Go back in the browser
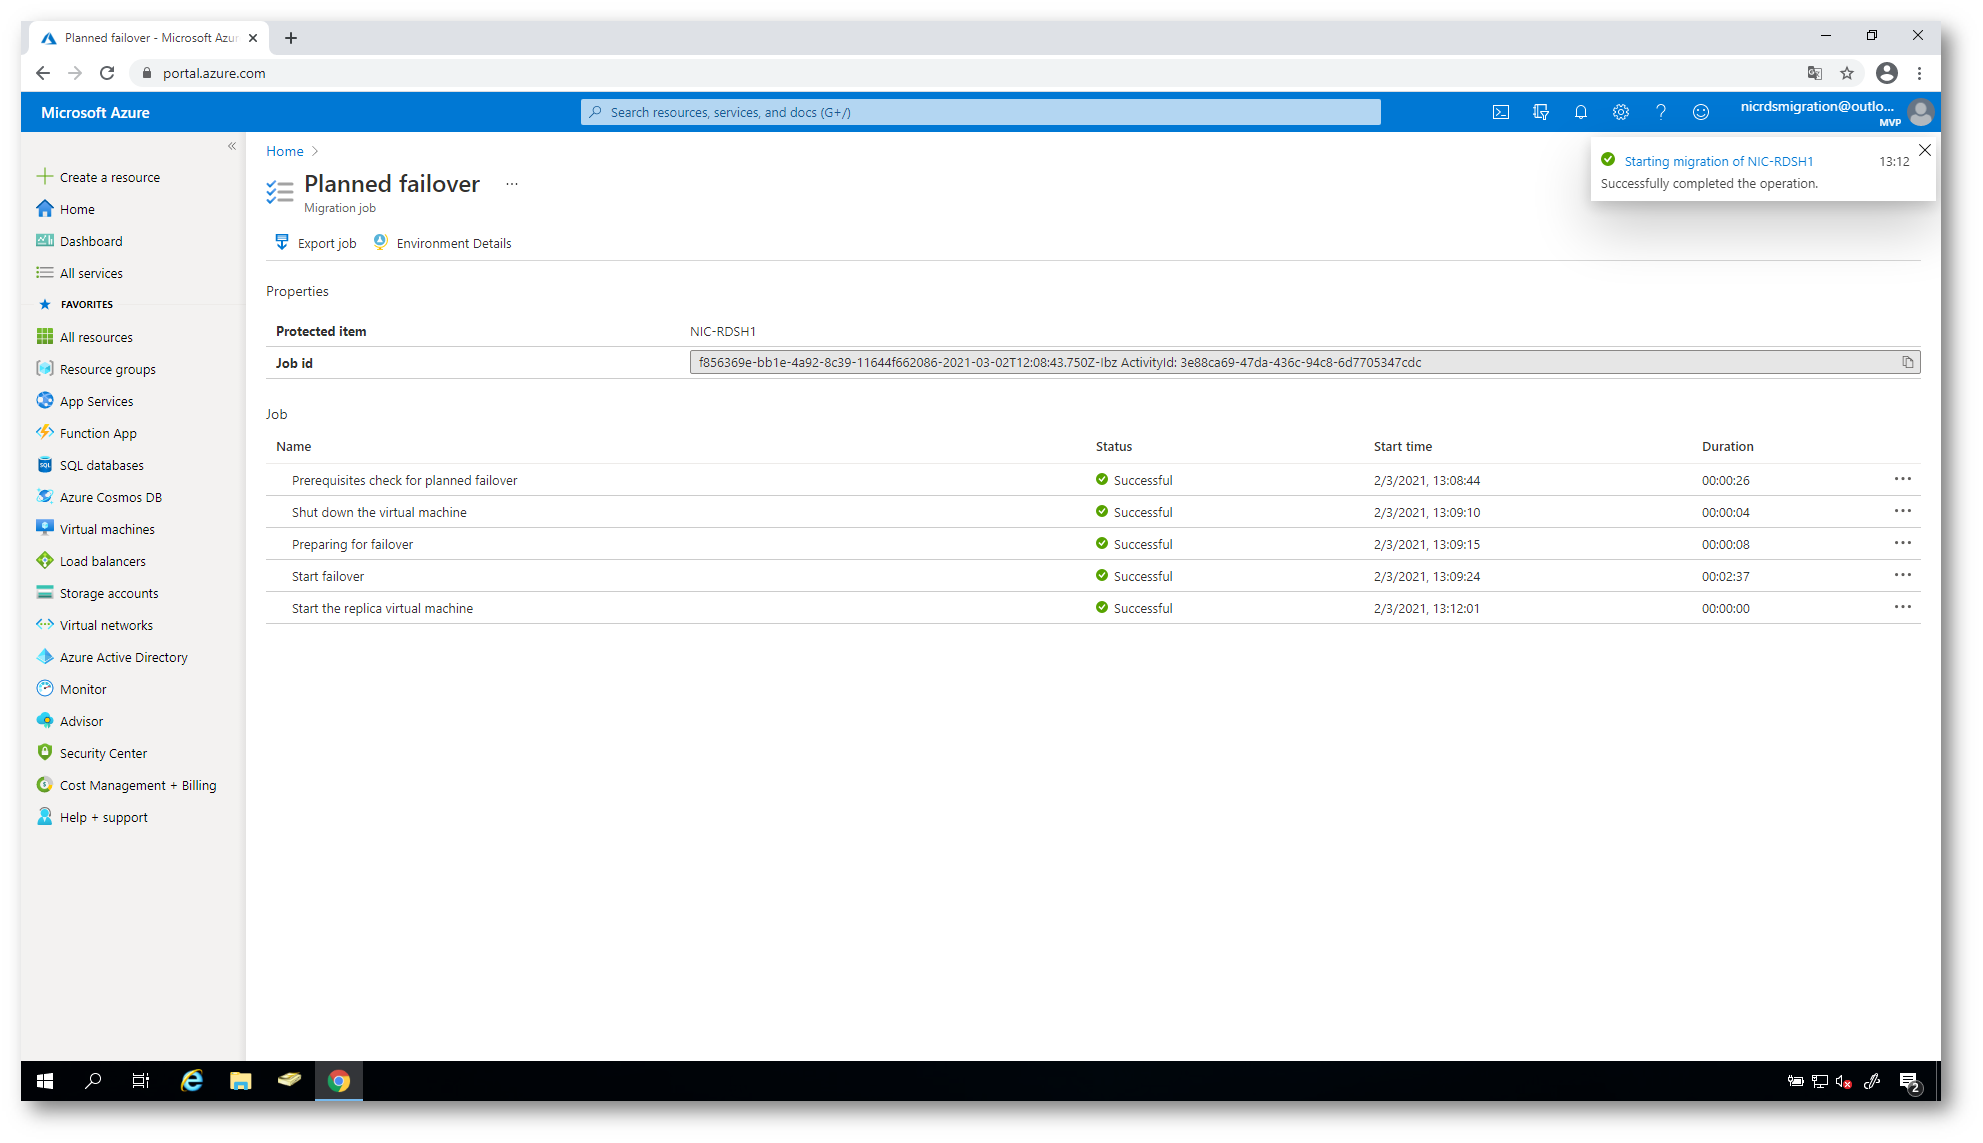The width and height of the screenshot is (1983, 1143). pyautogui.click(x=43, y=73)
